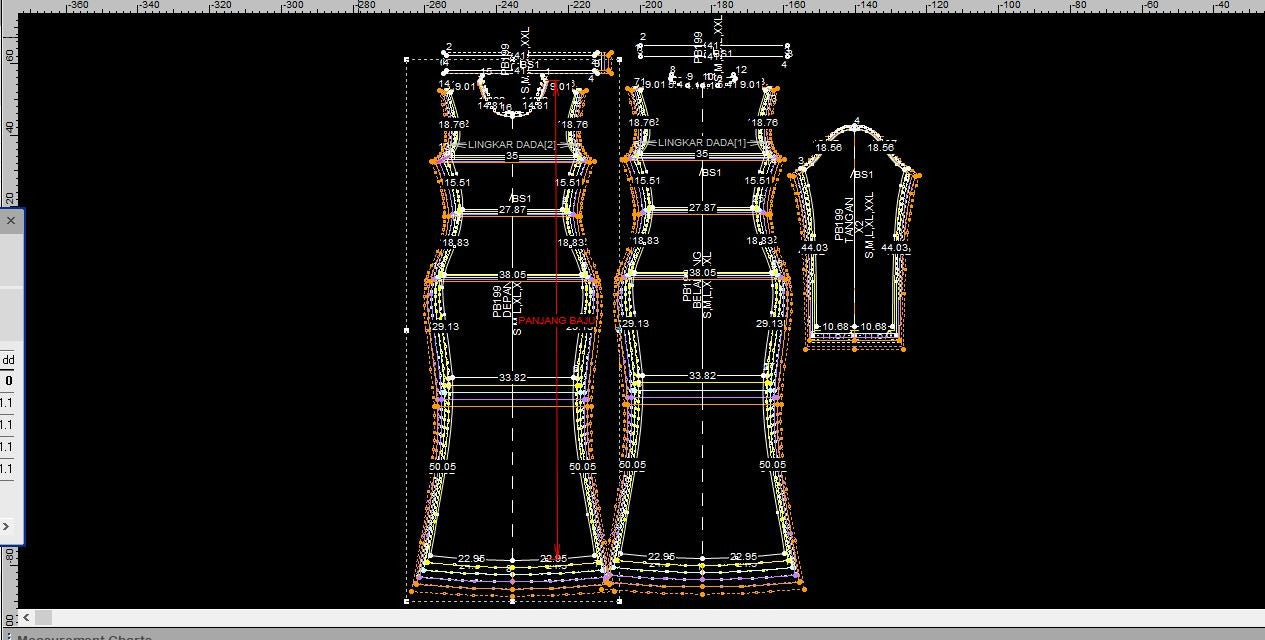1265x640 pixels.
Task: Select the "dd" column header
Action: click(8, 360)
